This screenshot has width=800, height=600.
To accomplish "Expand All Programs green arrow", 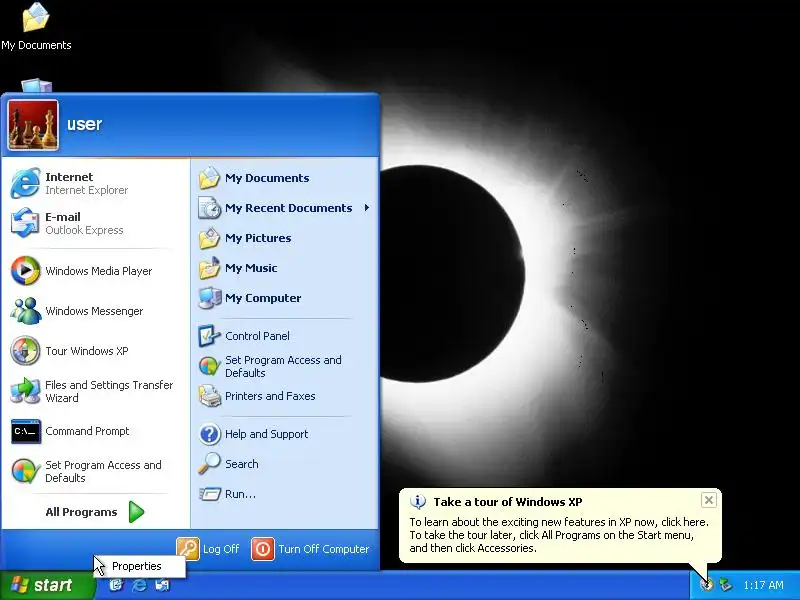I will click(x=136, y=512).
